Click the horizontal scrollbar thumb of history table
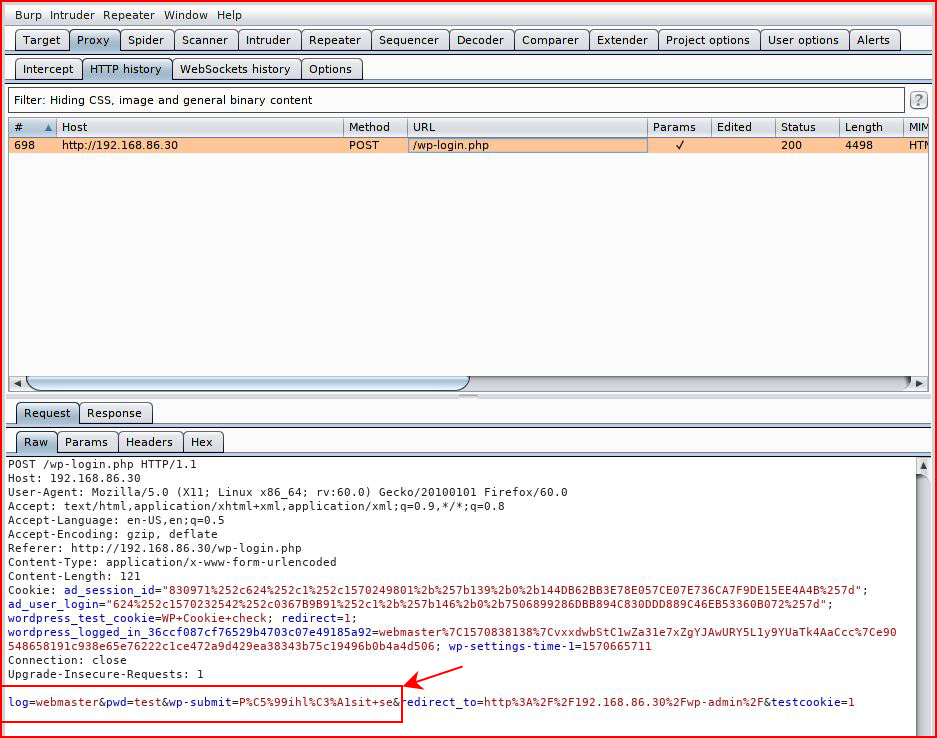The width and height of the screenshot is (937, 738). [x=248, y=383]
